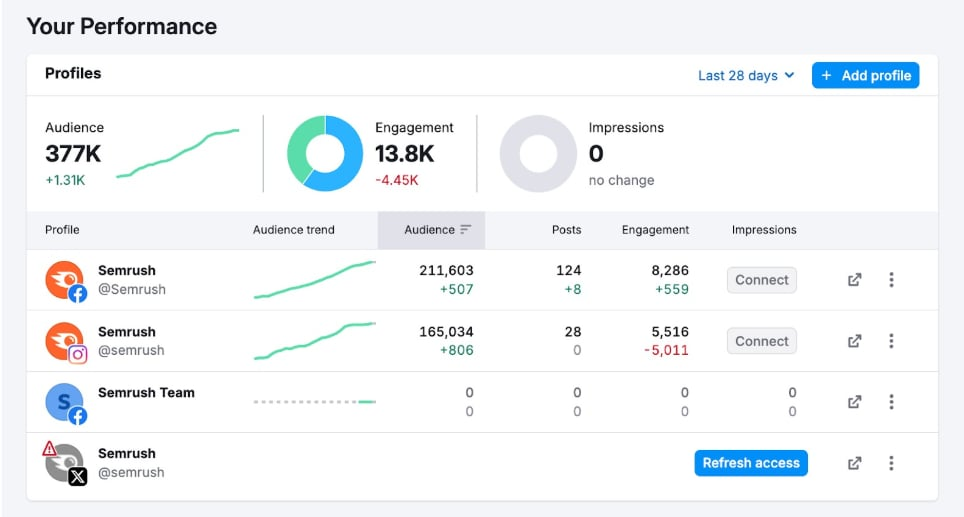The width and height of the screenshot is (964, 517).
Task: Click the 124 posts value
Action: click(x=569, y=270)
